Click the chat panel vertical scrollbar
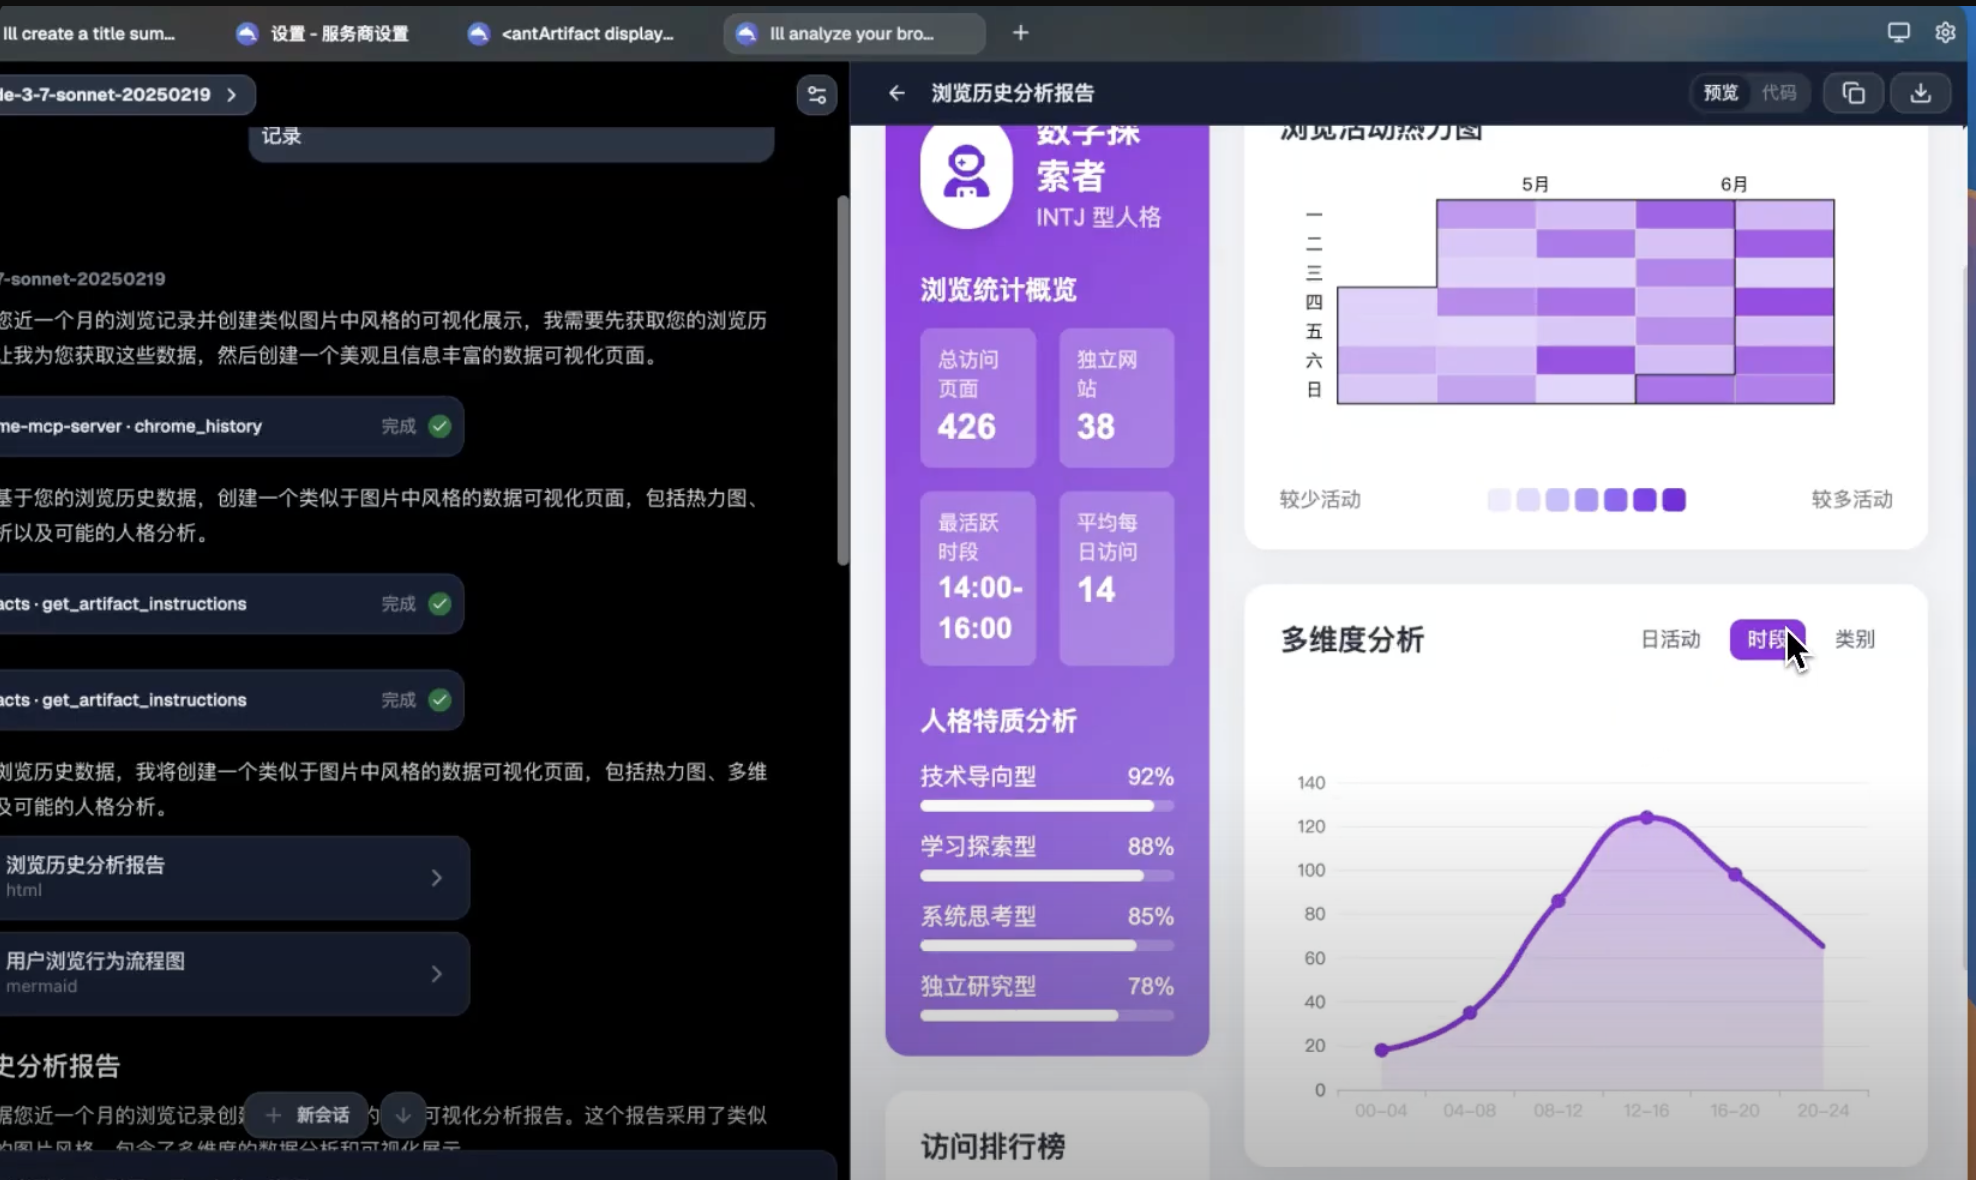The width and height of the screenshot is (1976, 1180). (x=842, y=380)
